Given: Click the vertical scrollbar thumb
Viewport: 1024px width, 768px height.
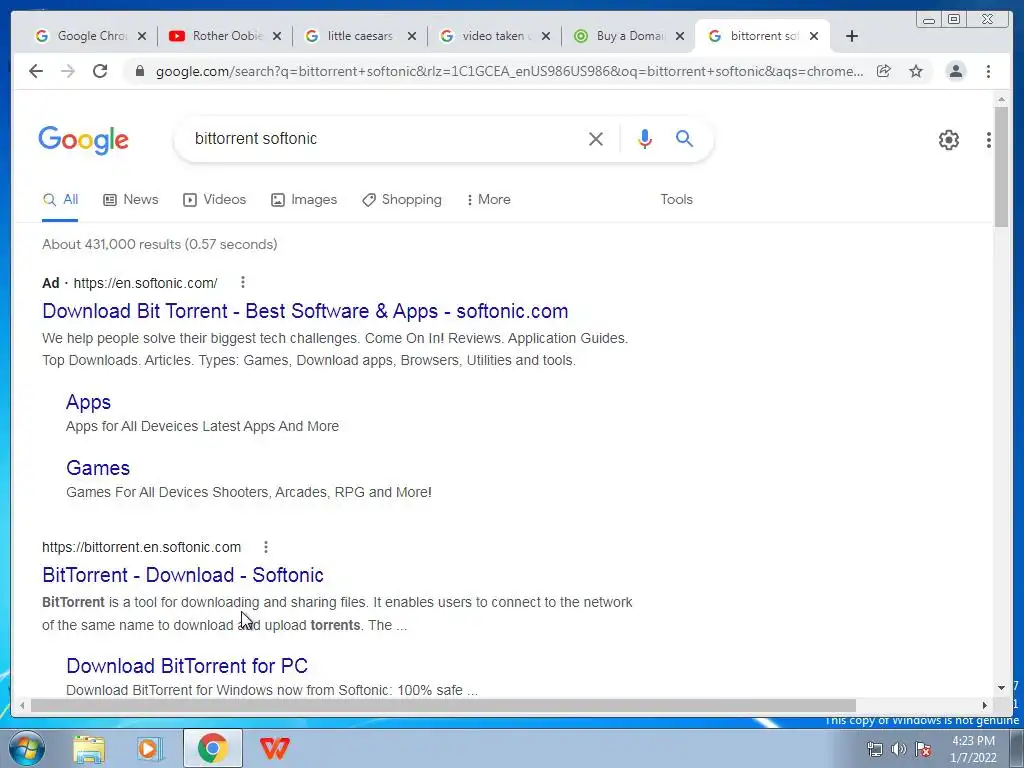Looking at the screenshot, I should [1001, 167].
